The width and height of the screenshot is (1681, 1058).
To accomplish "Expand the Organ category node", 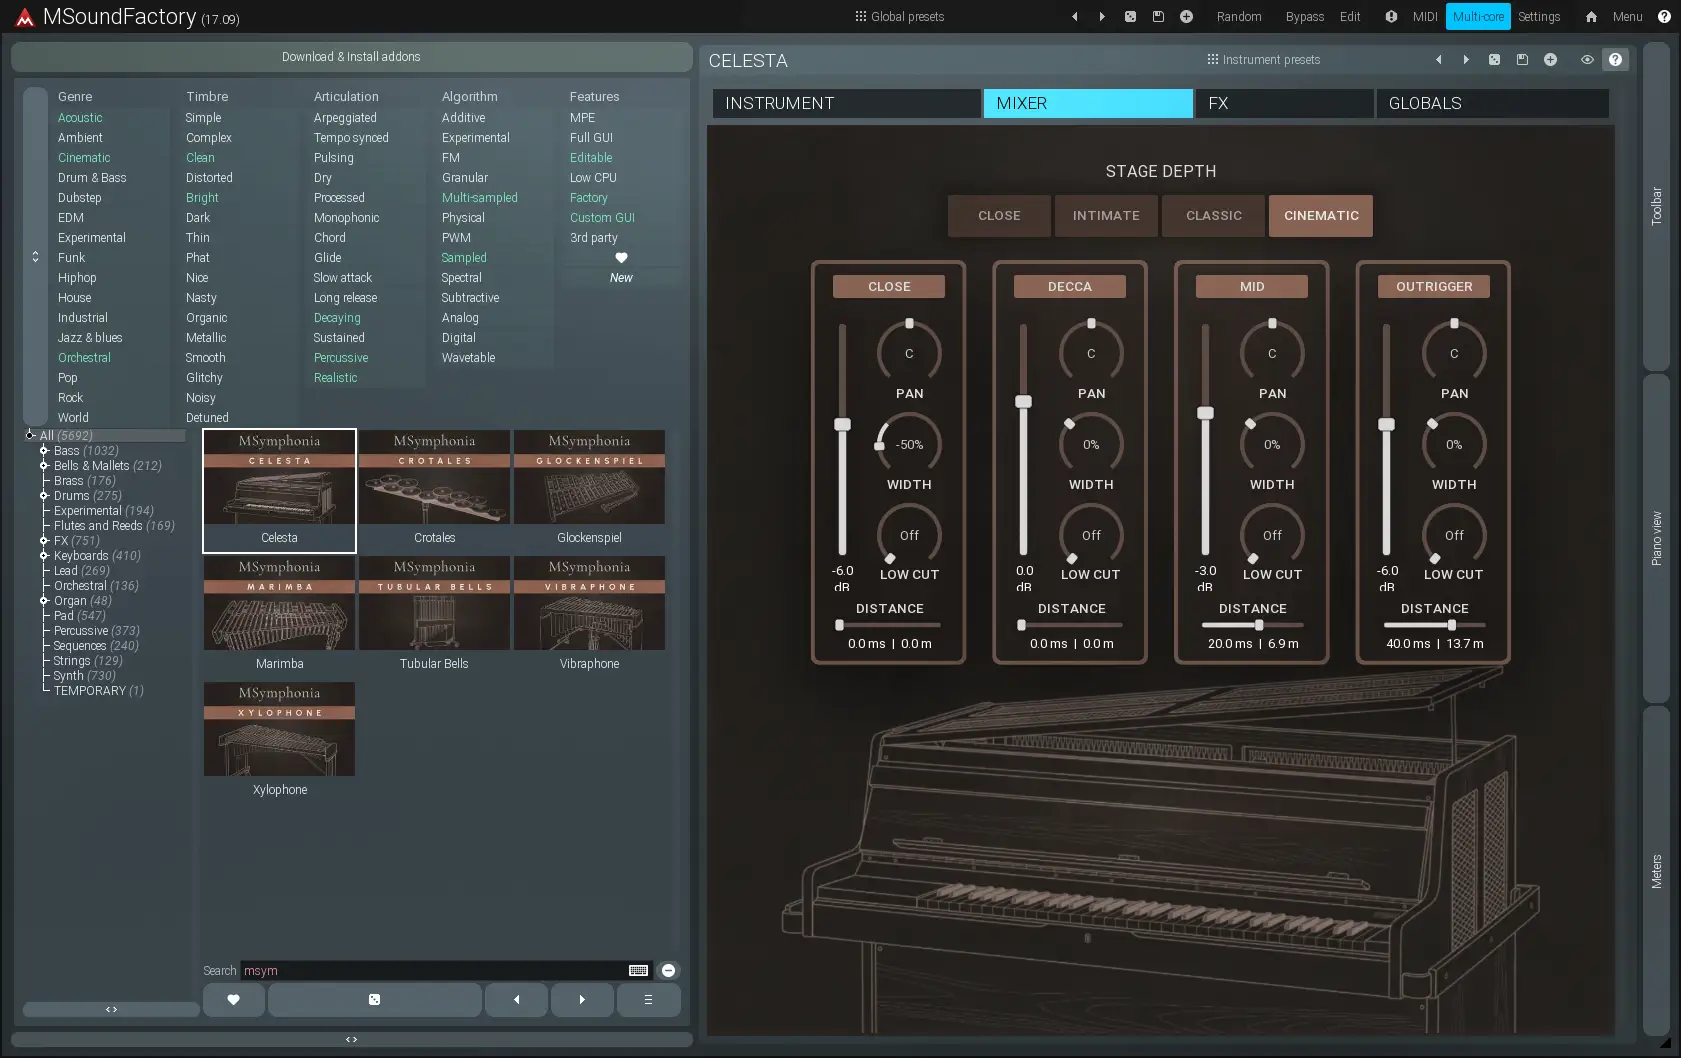I will (44, 601).
